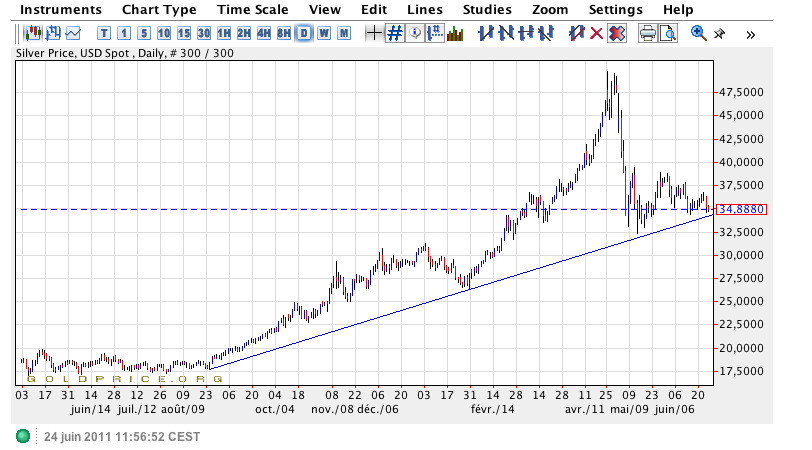This screenshot has height=450, width=812.
Task: Click the weekly (W) time scale button
Action: click(323, 33)
